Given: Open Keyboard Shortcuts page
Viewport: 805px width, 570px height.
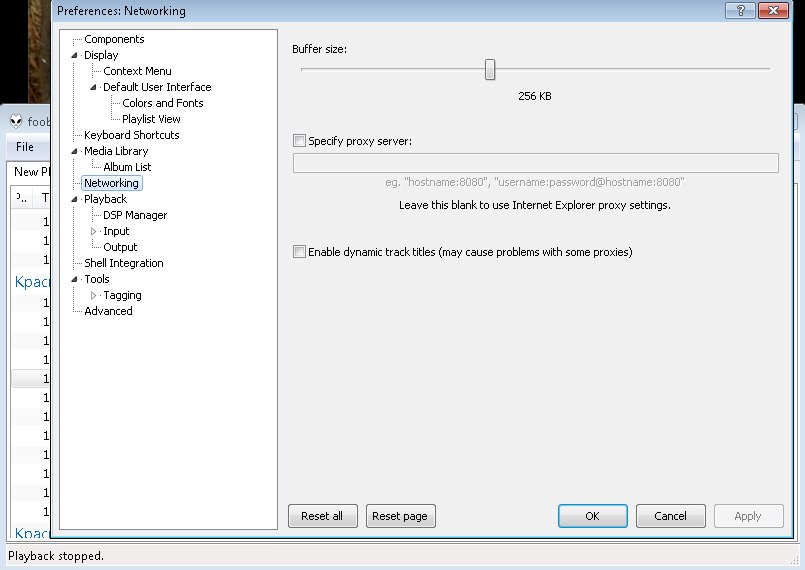Looking at the screenshot, I should click(131, 135).
